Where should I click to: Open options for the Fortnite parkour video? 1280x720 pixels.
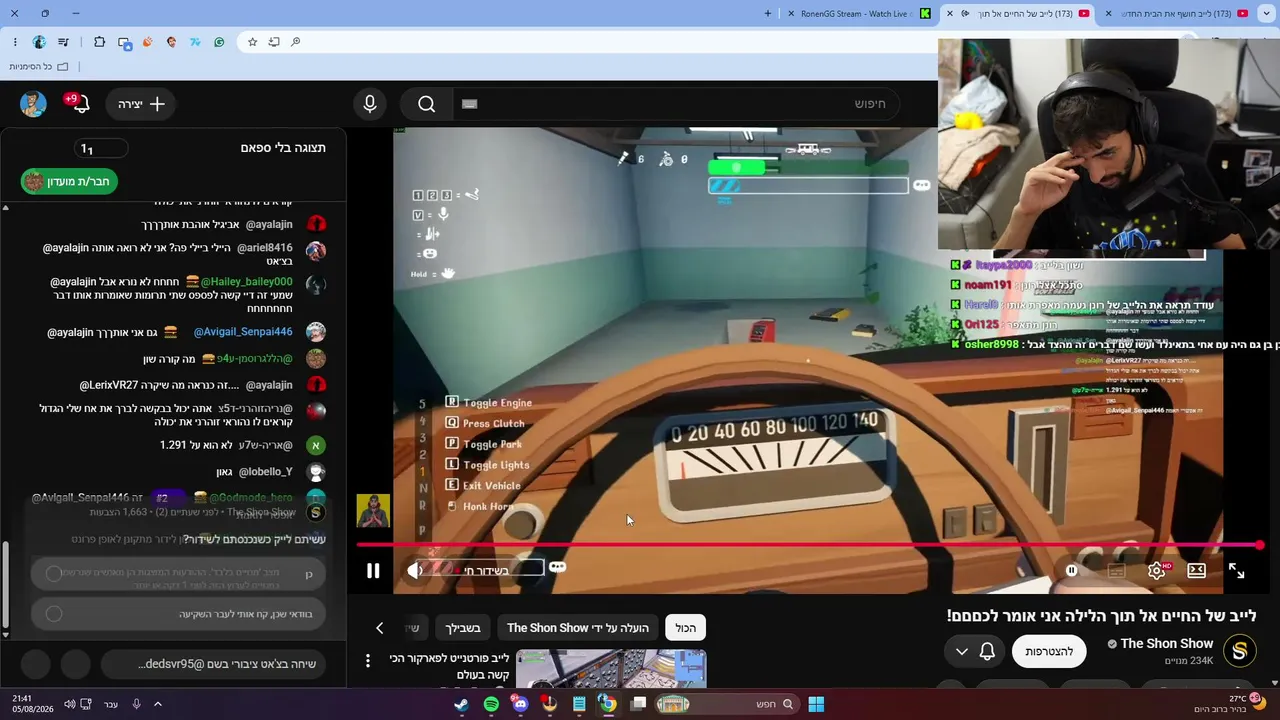pyautogui.click(x=368, y=661)
